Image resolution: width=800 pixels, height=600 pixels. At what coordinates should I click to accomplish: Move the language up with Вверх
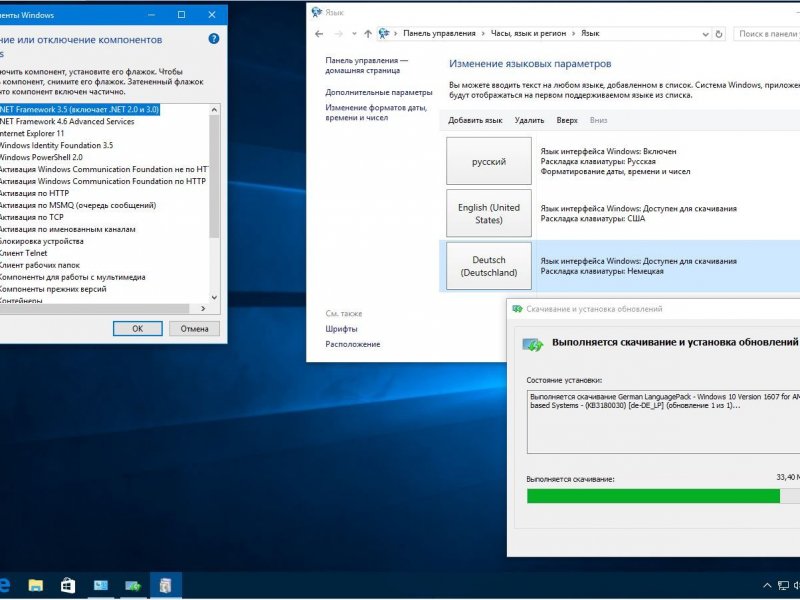pyautogui.click(x=567, y=120)
